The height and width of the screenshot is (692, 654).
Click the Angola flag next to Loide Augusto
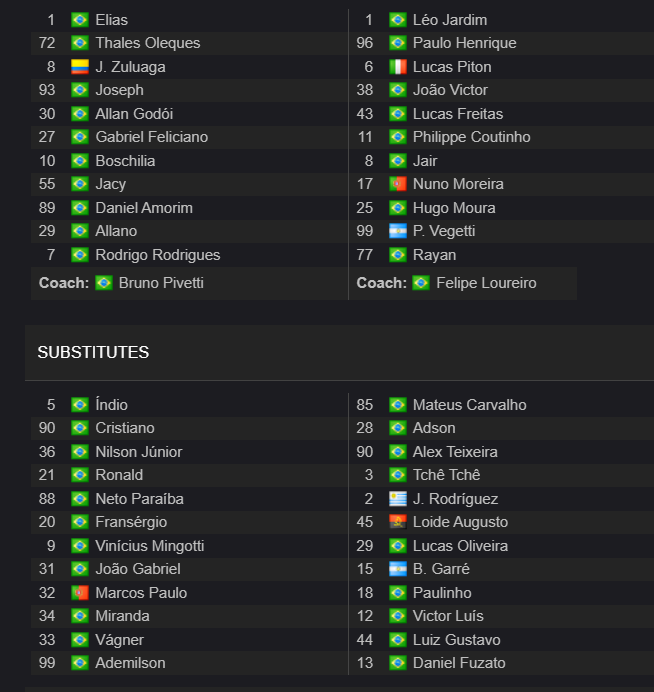(398, 522)
